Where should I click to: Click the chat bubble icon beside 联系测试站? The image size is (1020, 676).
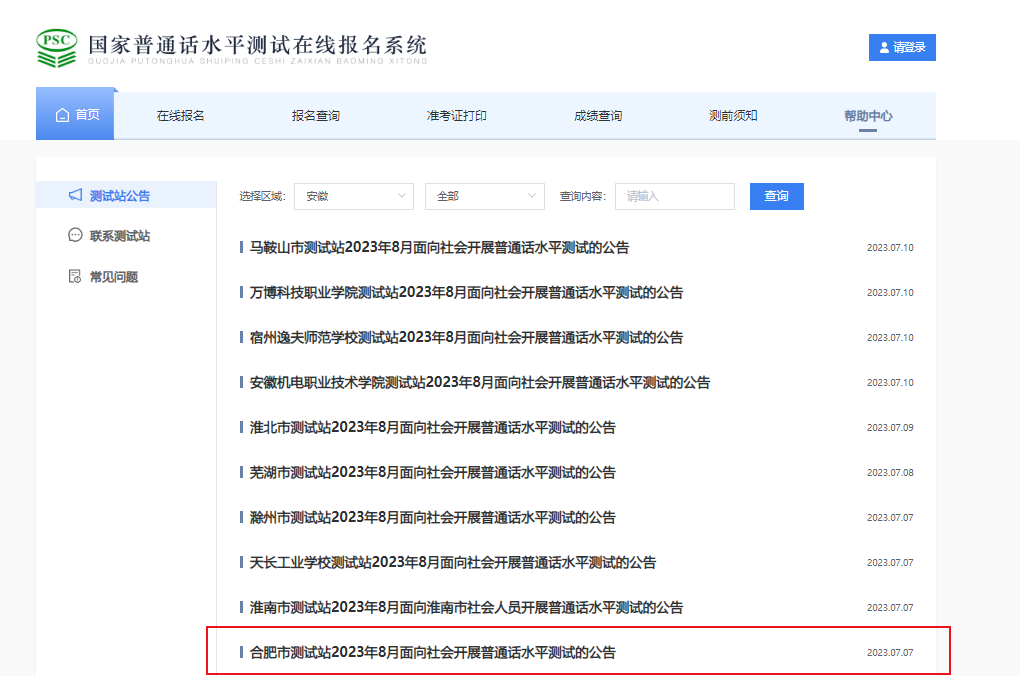click(x=75, y=236)
